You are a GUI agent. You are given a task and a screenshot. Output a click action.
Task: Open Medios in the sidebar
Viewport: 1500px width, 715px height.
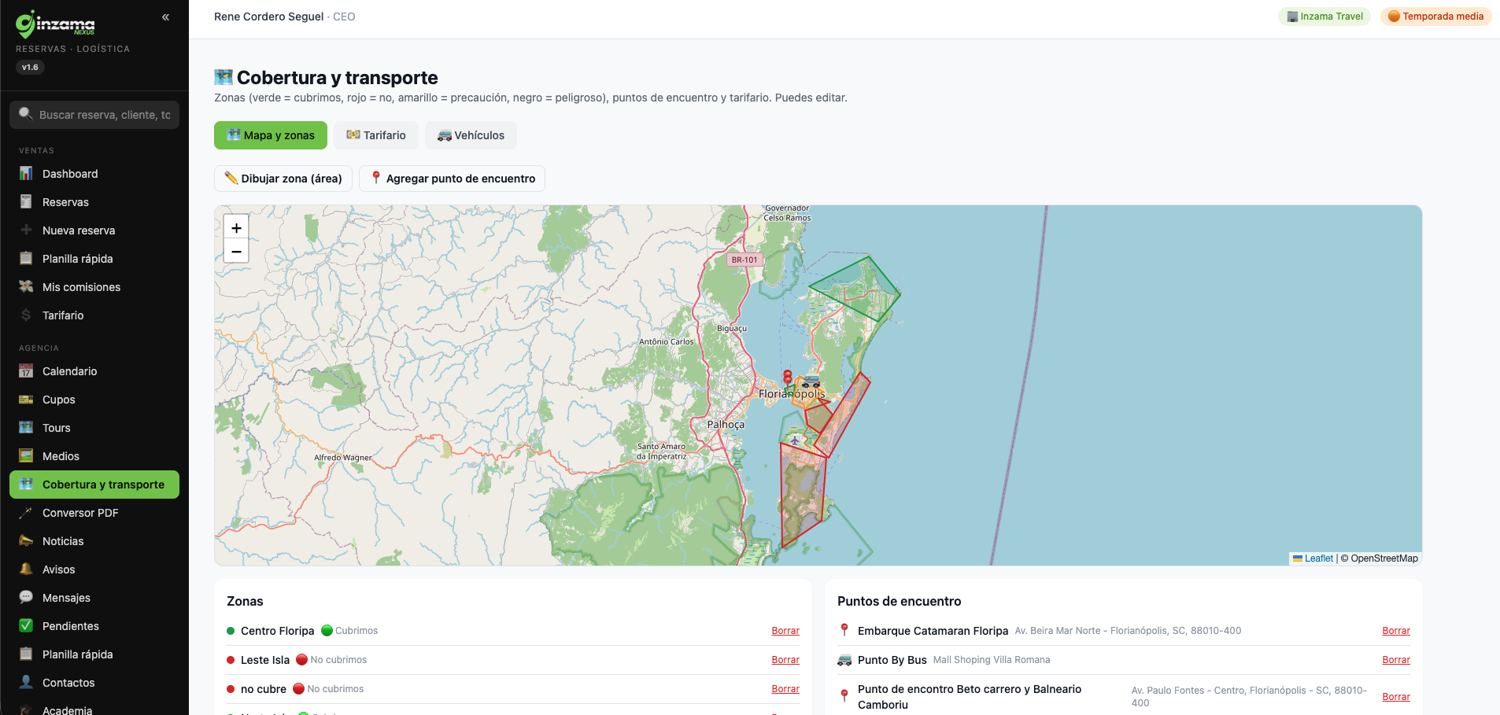(x=94, y=456)
